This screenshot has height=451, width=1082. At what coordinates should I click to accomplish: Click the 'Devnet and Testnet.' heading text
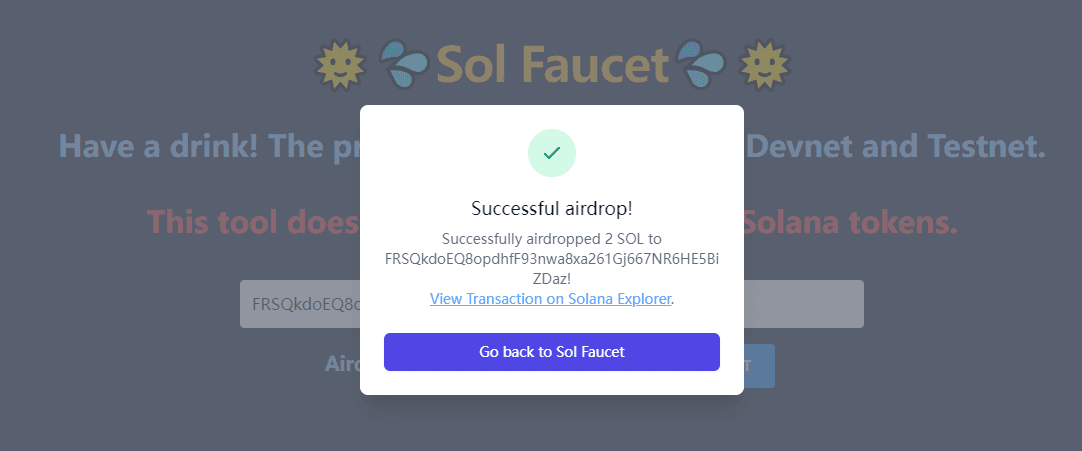coord(895,147)
